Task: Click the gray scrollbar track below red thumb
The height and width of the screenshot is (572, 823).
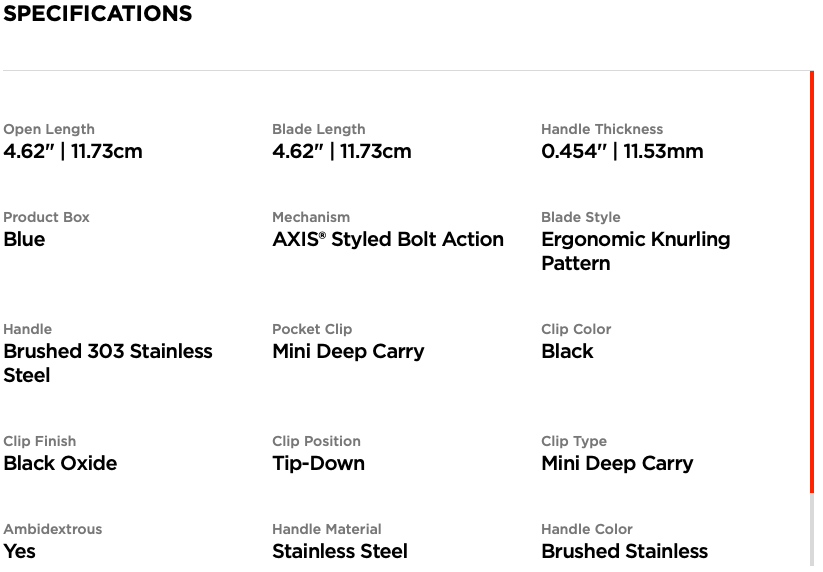Action: pyautogui.click(x=812, y=532)
